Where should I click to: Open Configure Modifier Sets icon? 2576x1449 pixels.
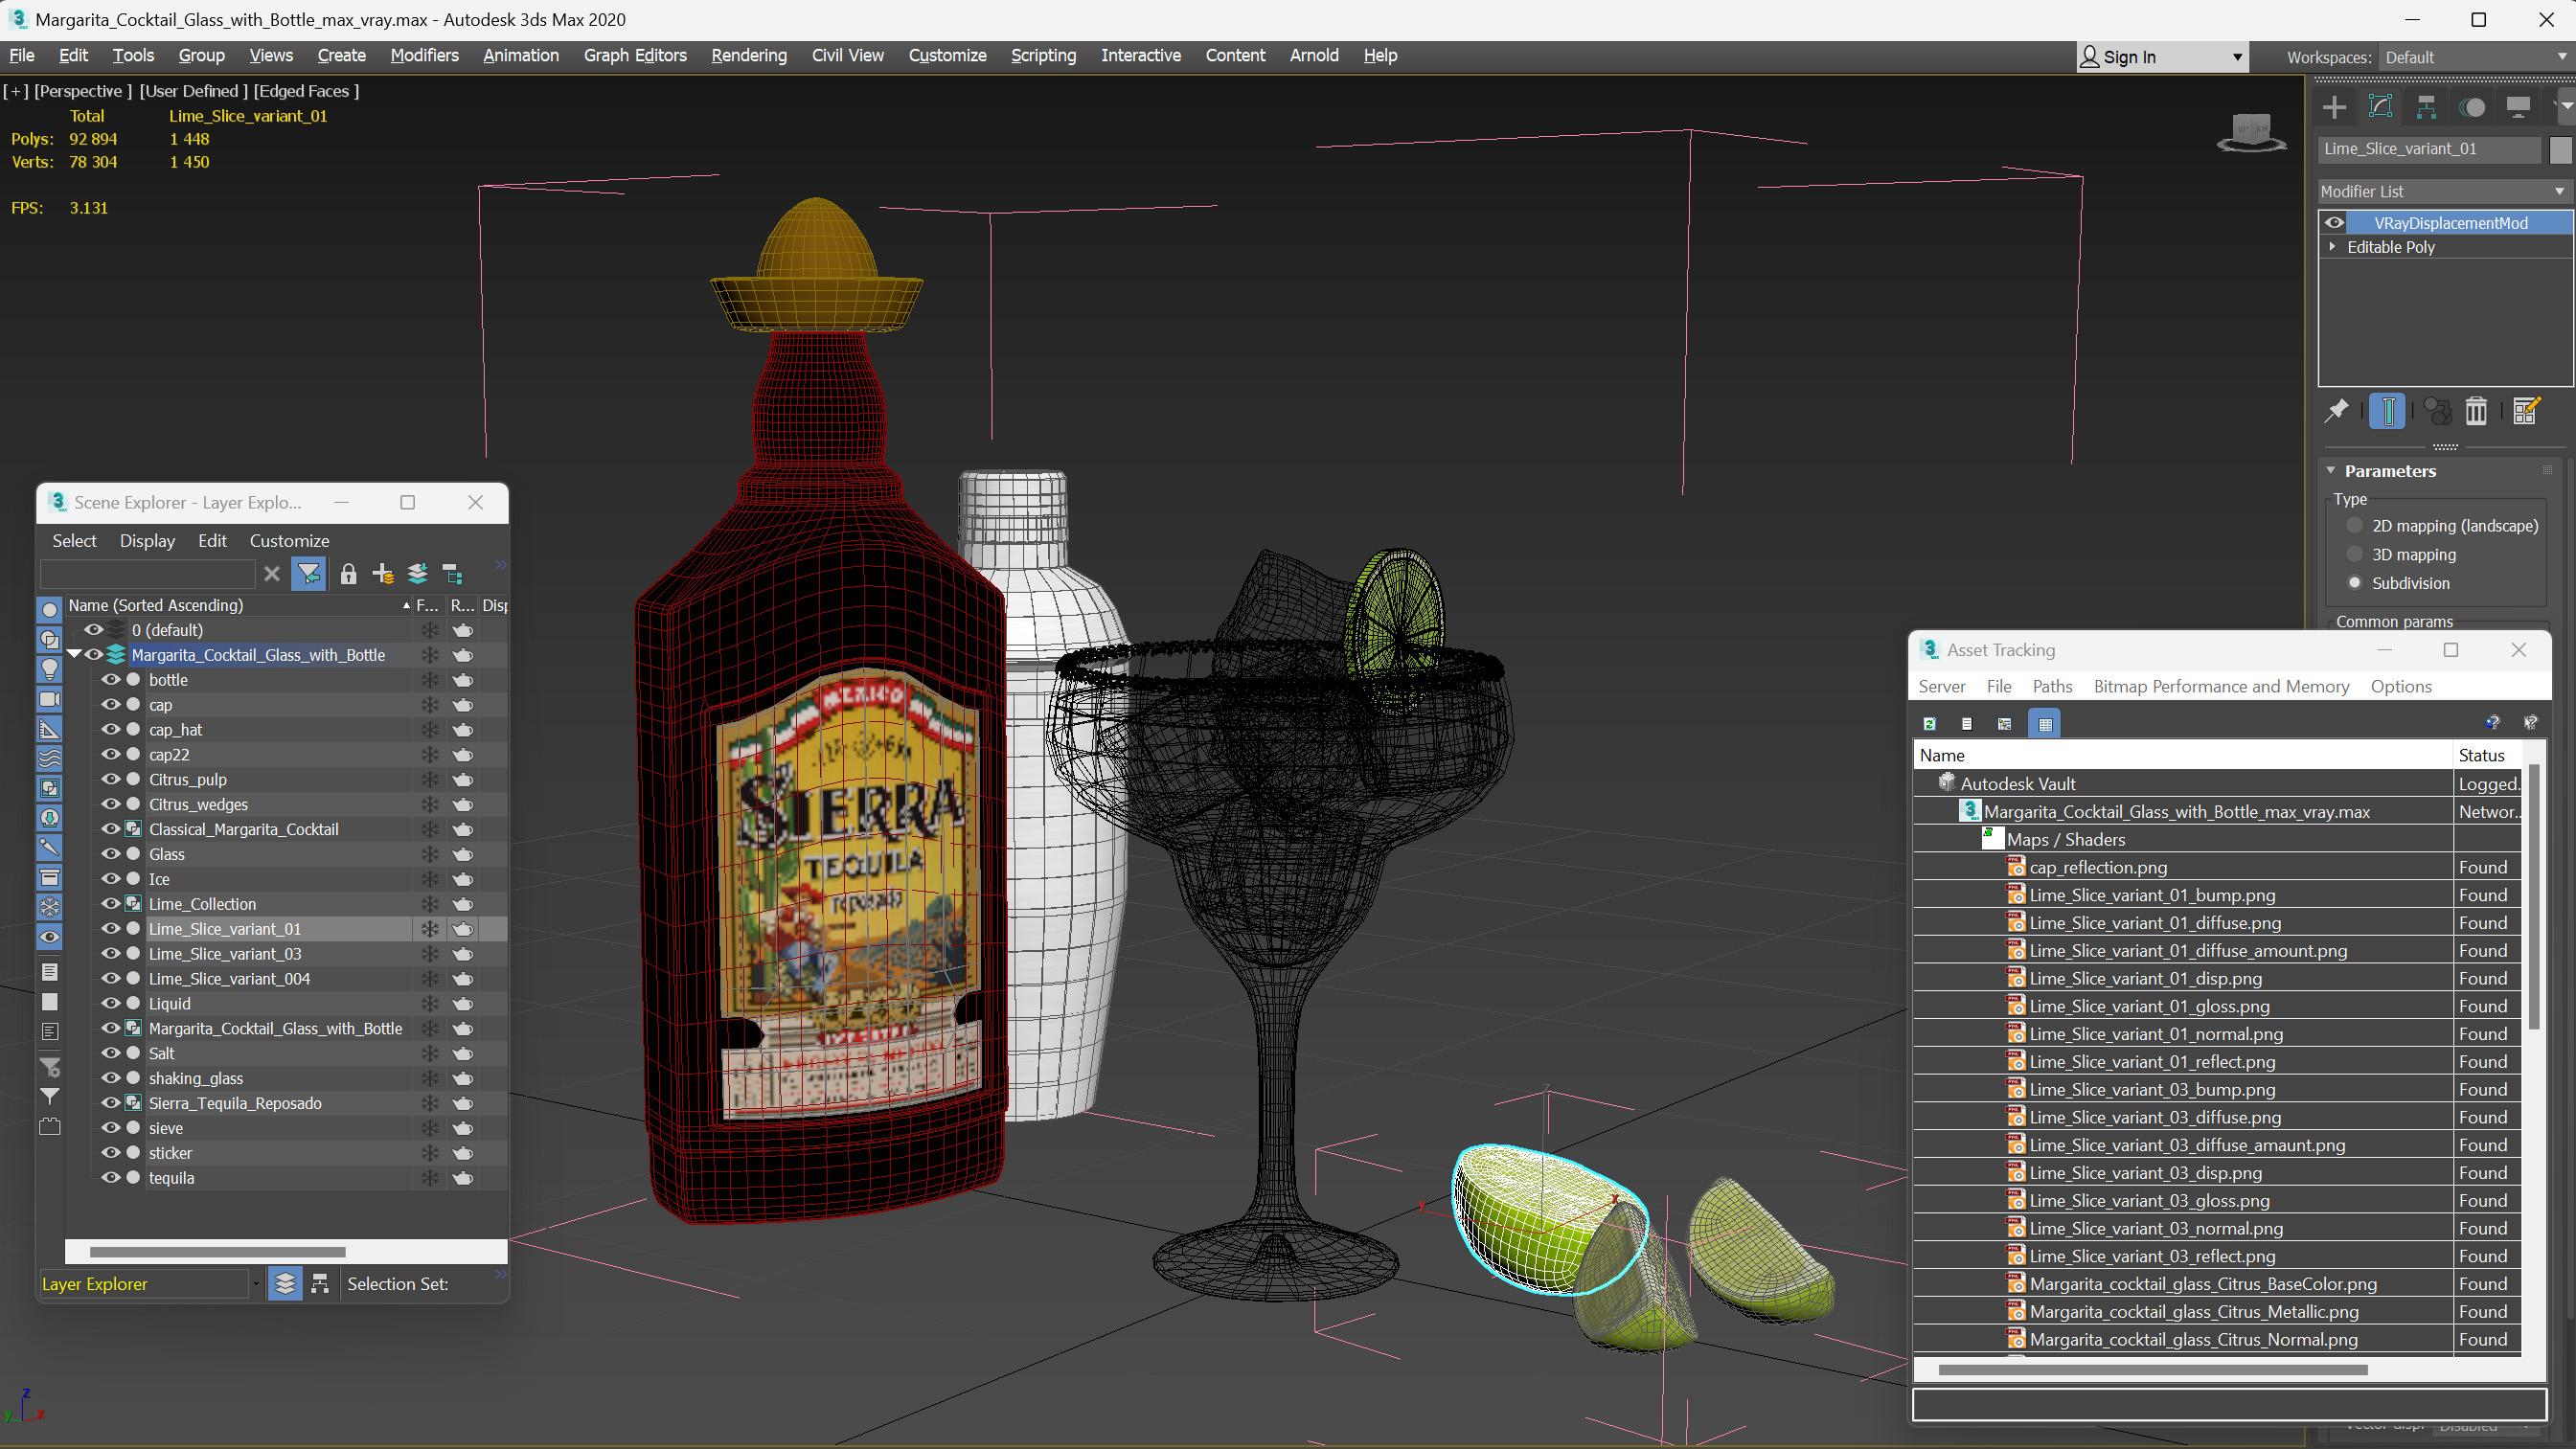pos(2526,411)
